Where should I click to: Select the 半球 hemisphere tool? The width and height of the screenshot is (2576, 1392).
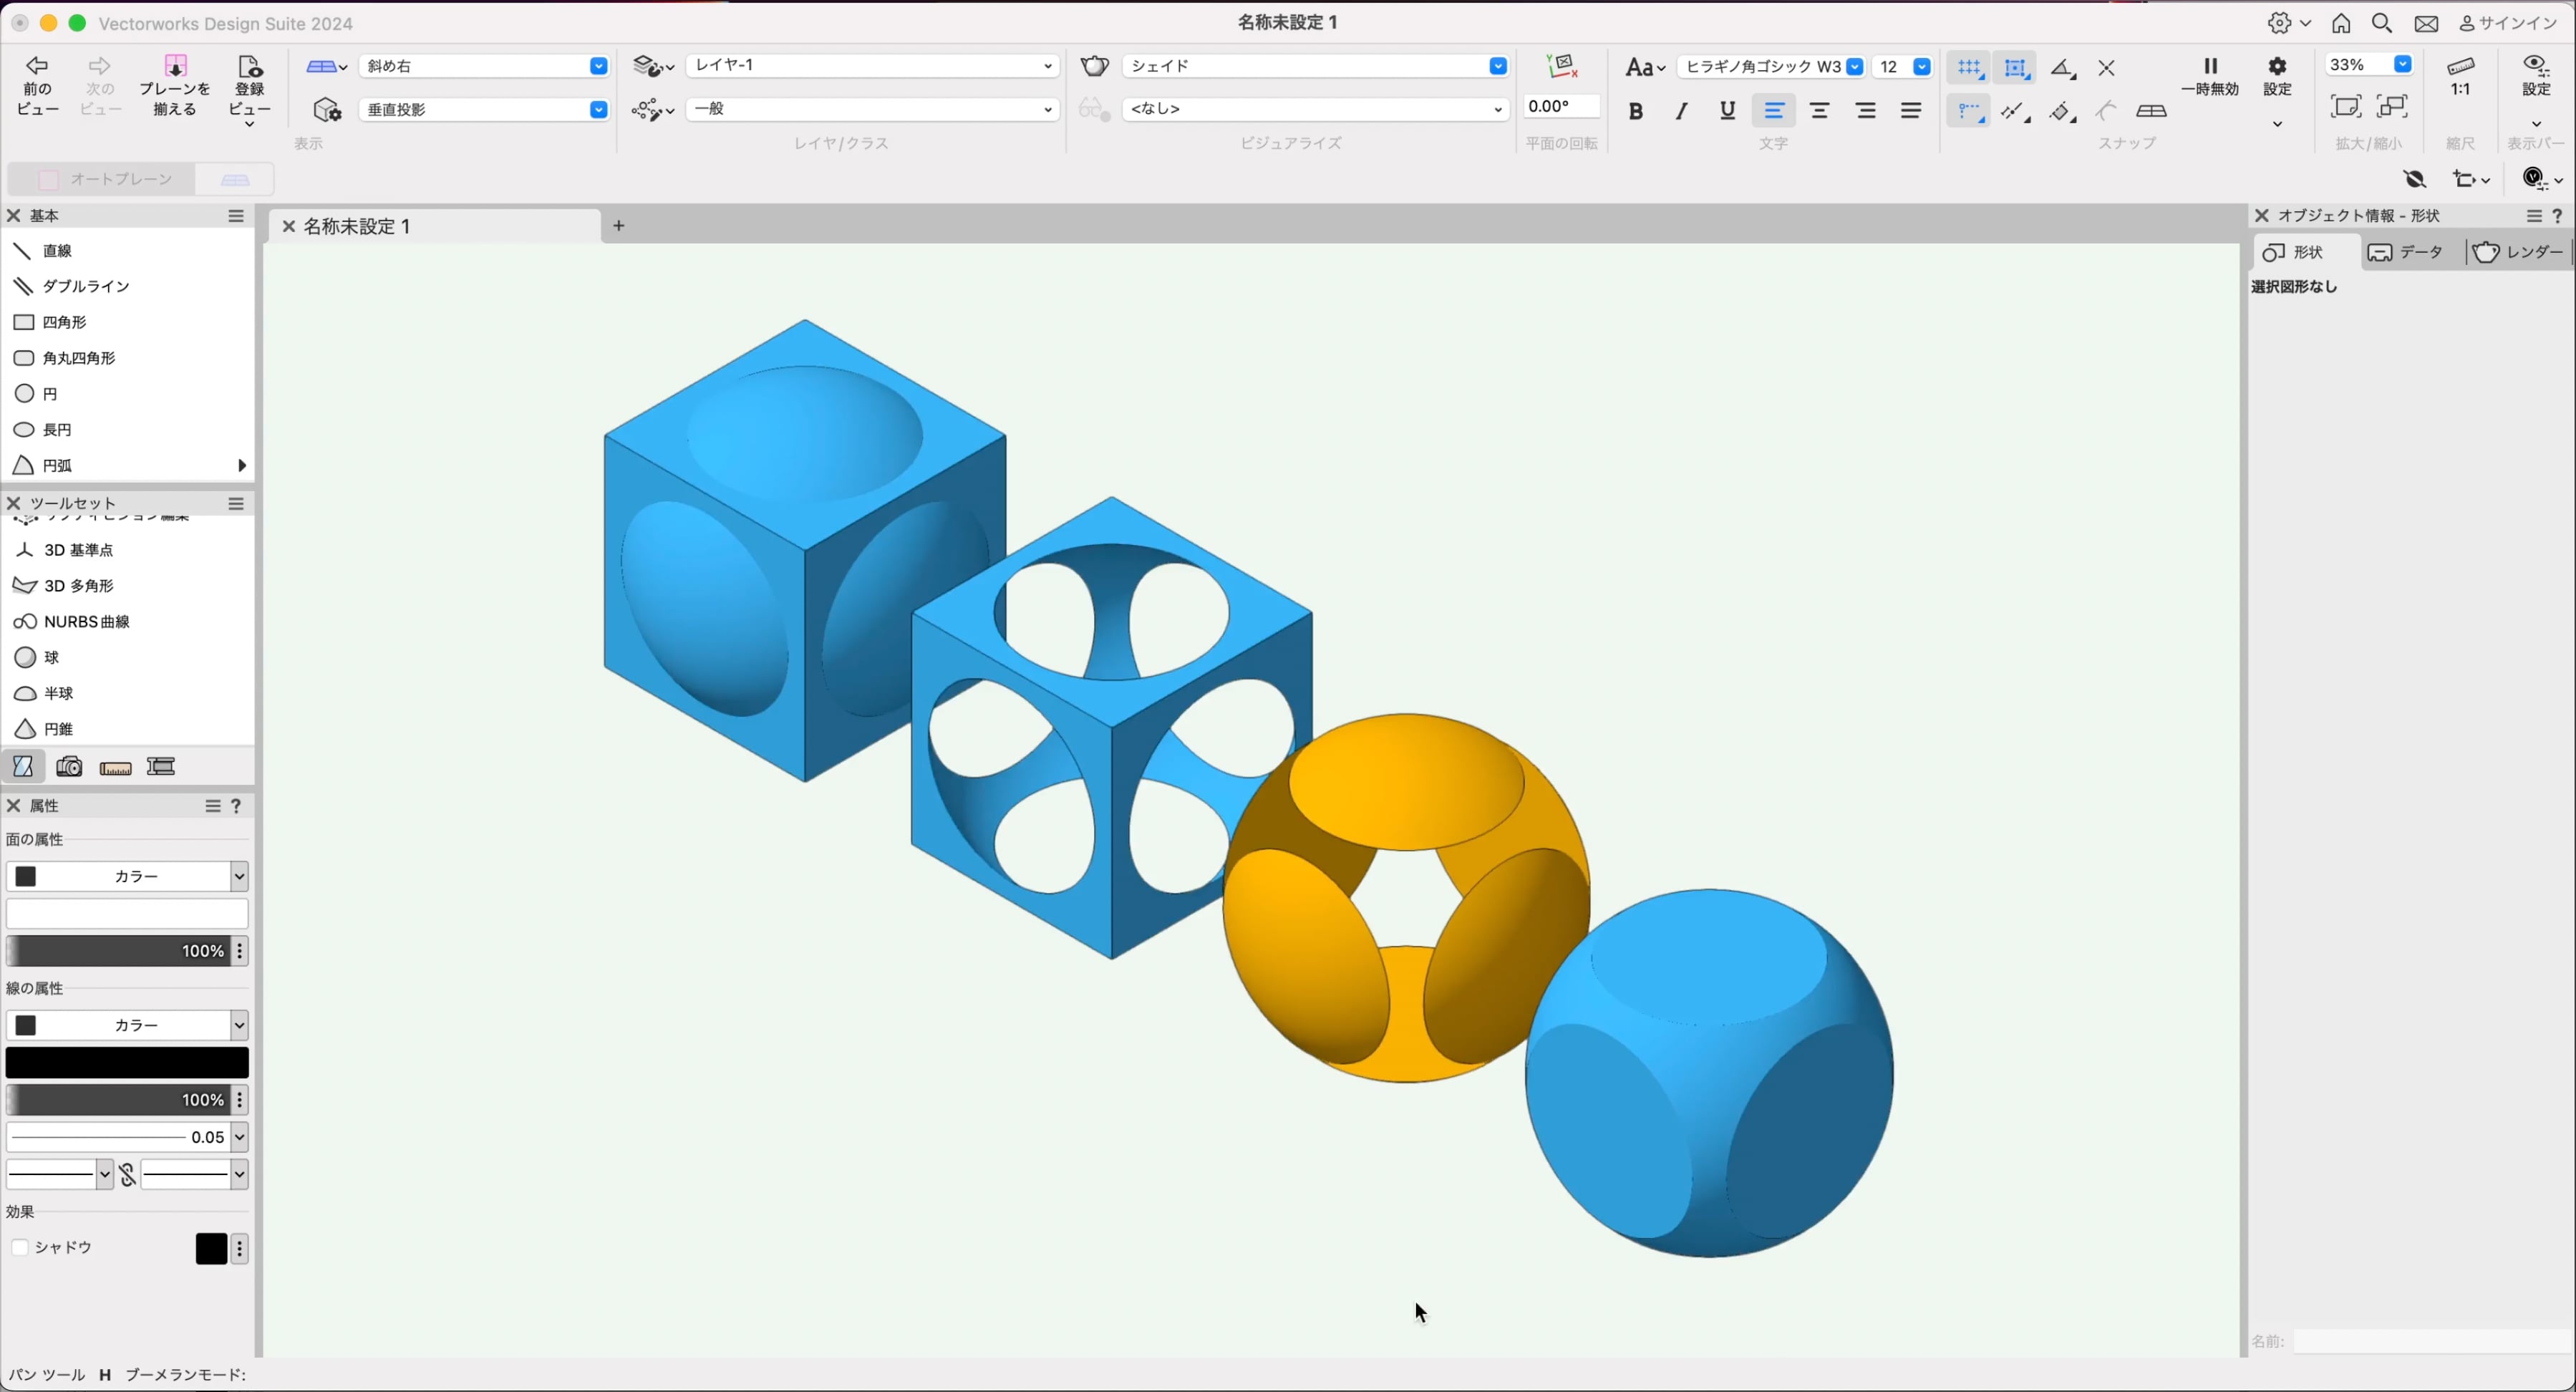(126, 694)
